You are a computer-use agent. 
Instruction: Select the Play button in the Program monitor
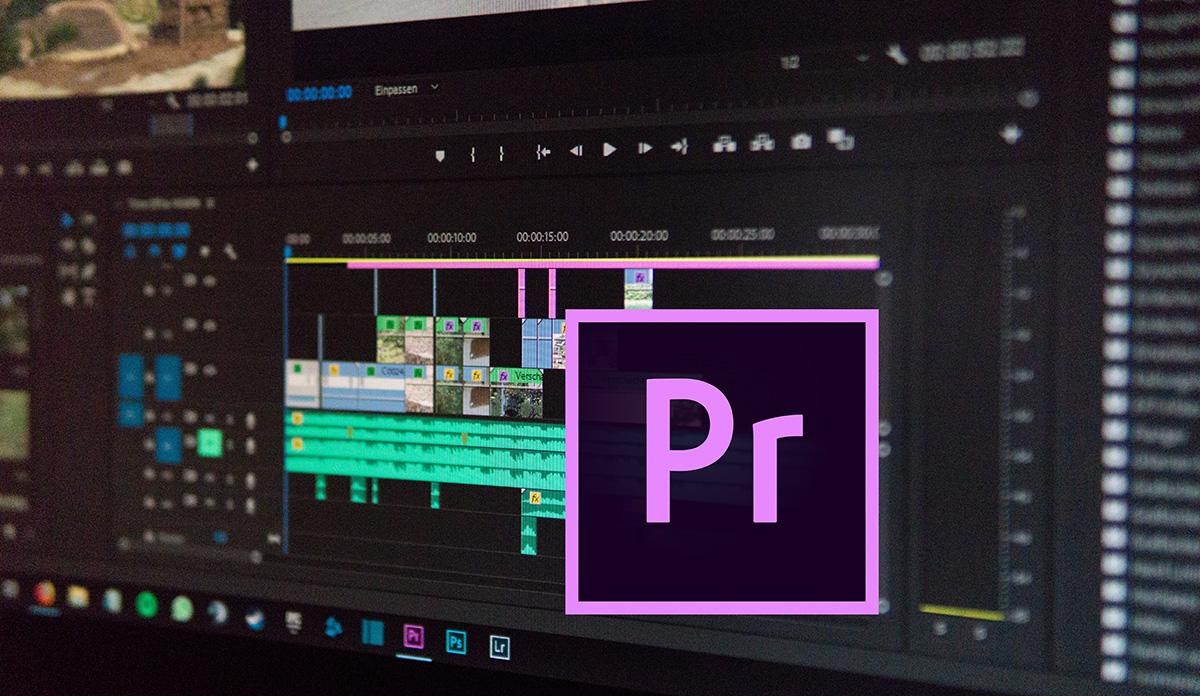610,150
